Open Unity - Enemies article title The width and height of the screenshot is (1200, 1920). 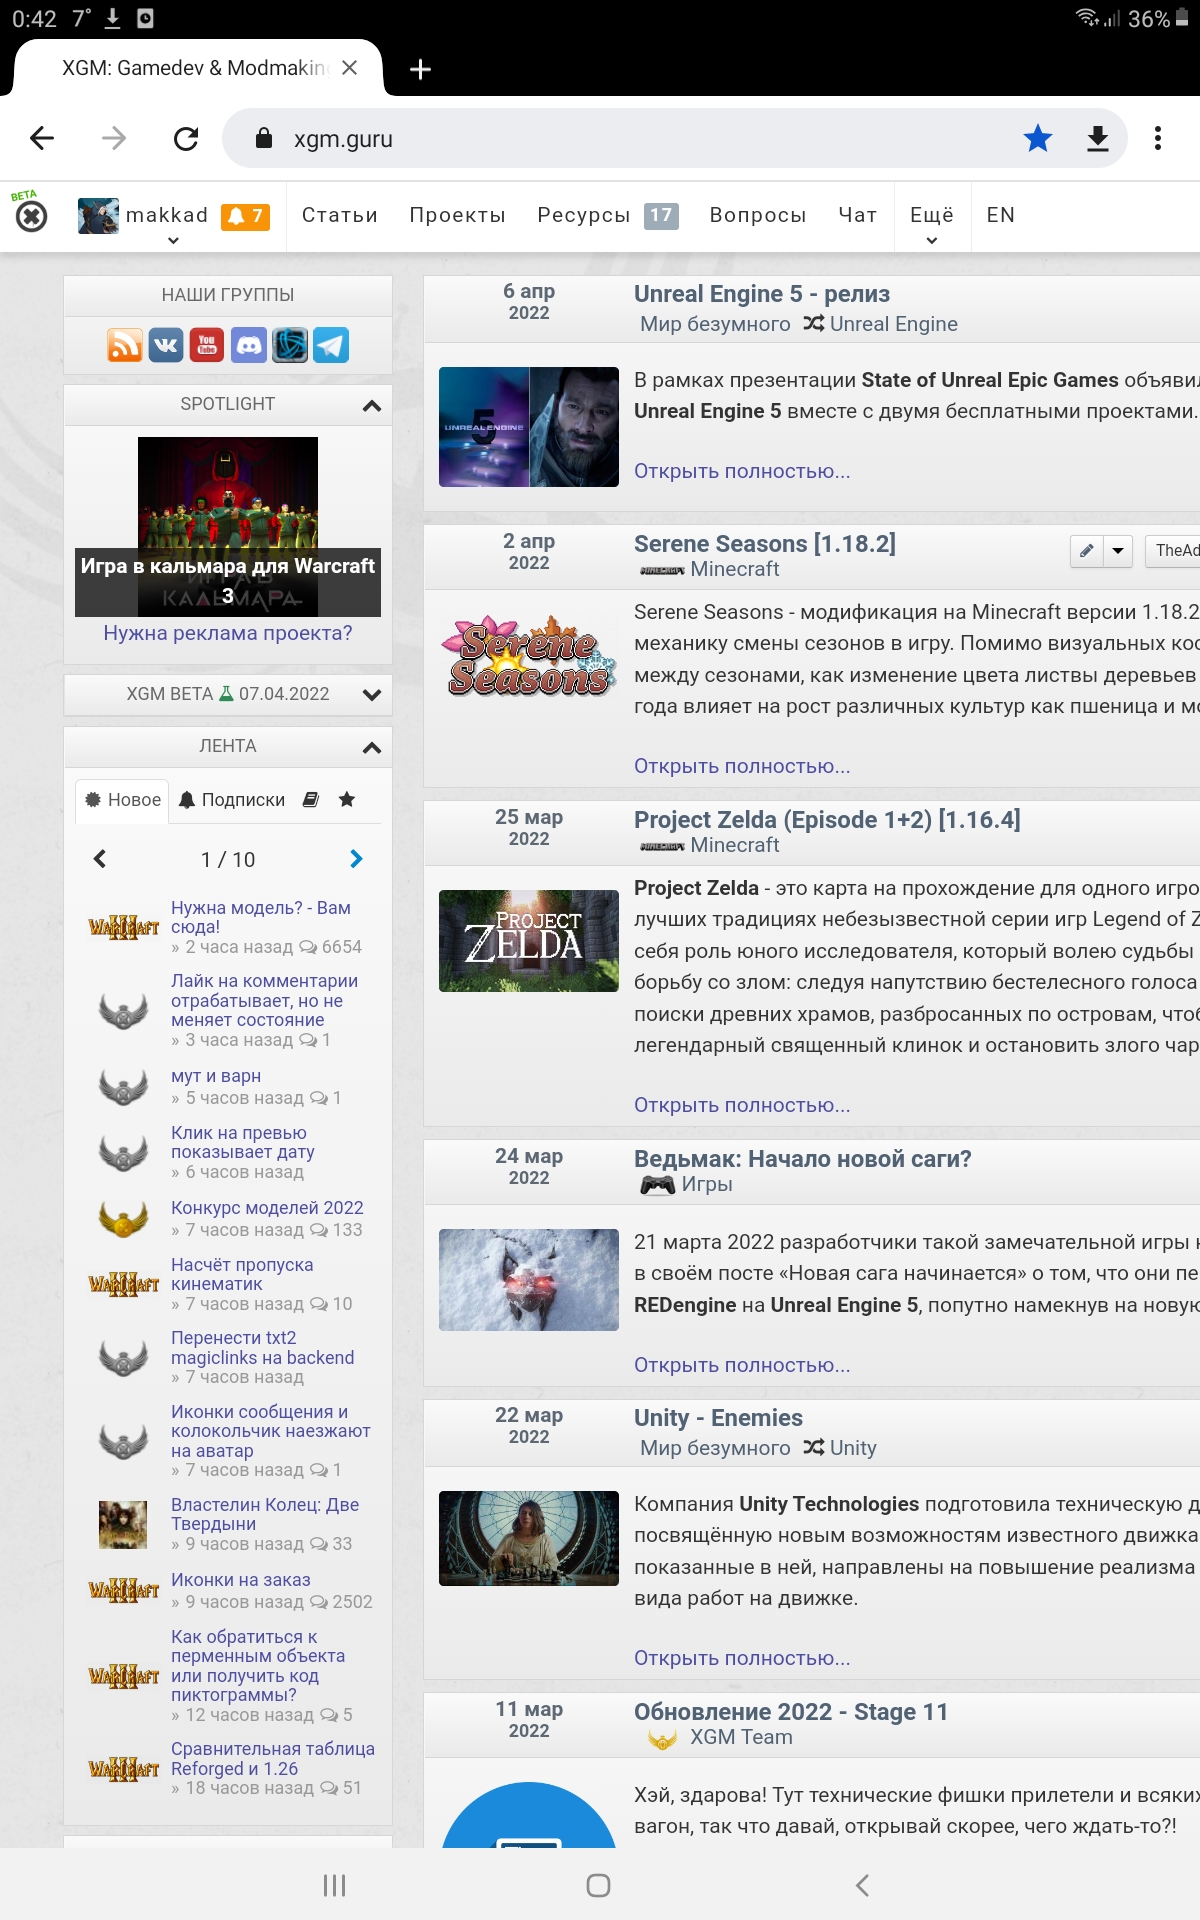[718, 1418]
